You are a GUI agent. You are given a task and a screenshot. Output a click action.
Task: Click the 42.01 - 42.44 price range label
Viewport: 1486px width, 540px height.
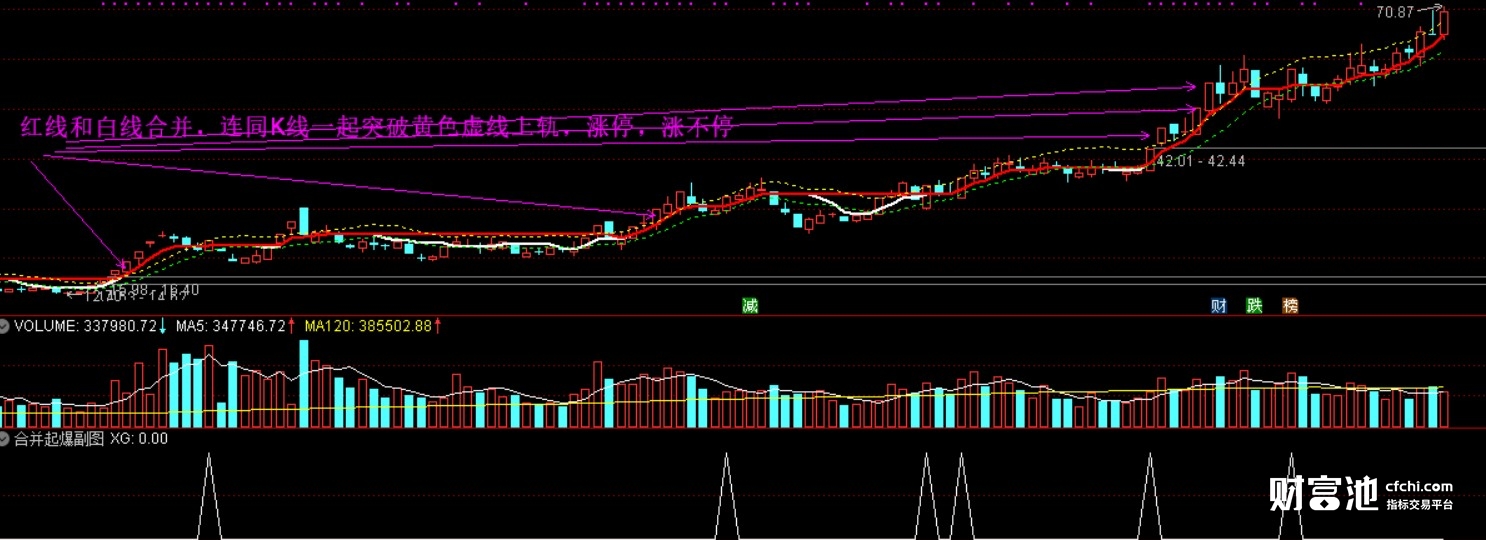pos(1201,161)
